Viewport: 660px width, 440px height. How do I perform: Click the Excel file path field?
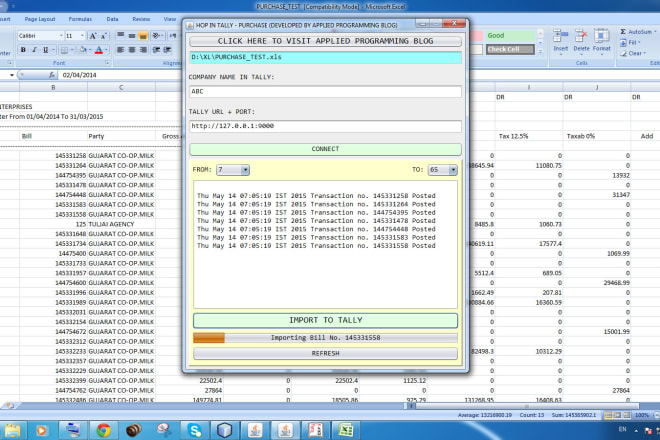click(325, 57)
